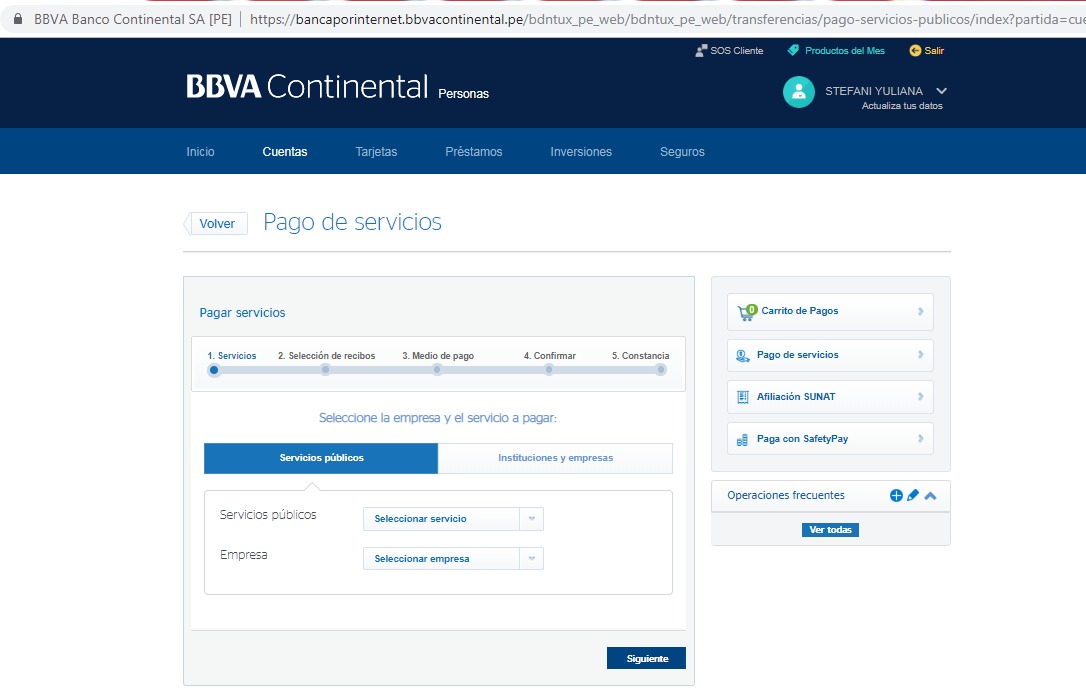This screenshot has height=691, width=1086.
Task: Click the Afiliación SUNAT building icon
Action: (x=742, y=397)
